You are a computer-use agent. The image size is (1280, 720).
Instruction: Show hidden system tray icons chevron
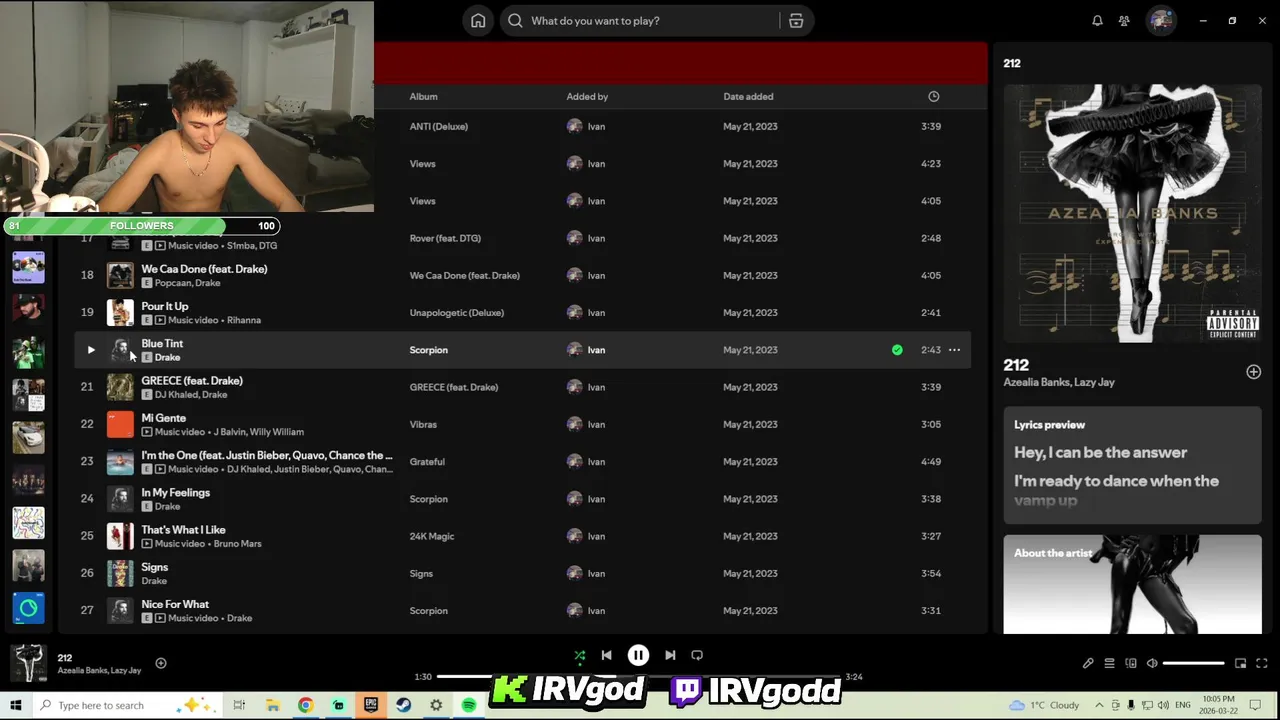pos(1098,705)
